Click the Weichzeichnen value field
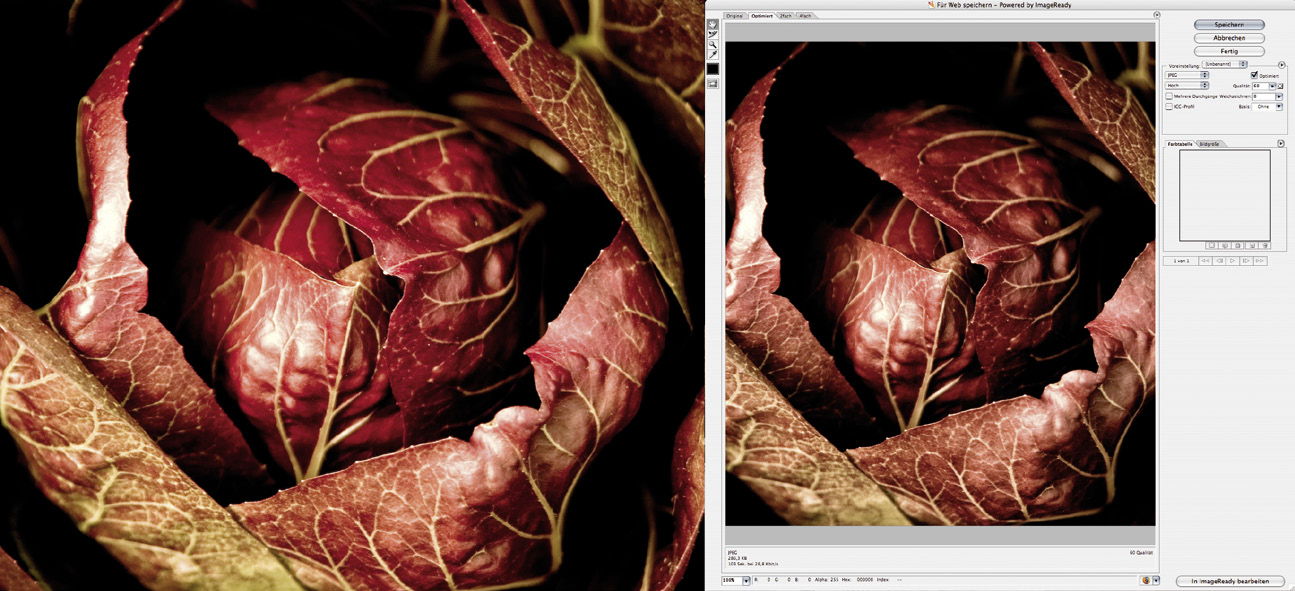This screenshot has height=591, width=1295. pyautogui.click(x=1263, y=97)
